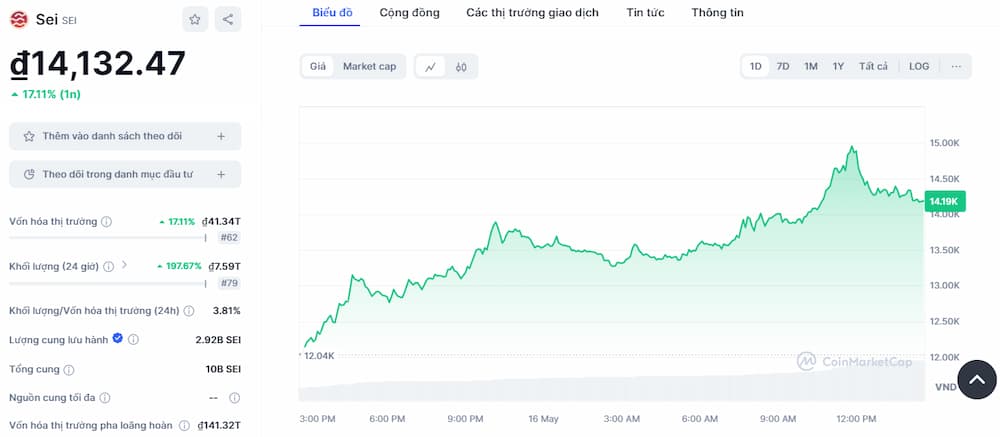
Task: Click the scroll-to-top arrow button
Action: click(978, 379)
